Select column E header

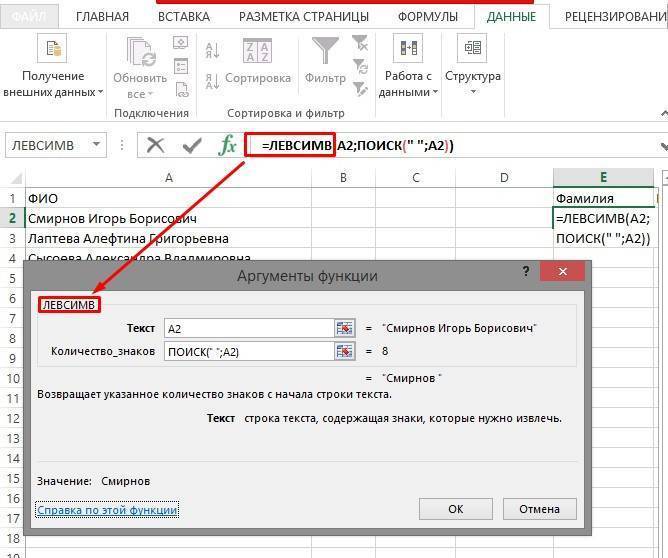click(x=603, y=177)
